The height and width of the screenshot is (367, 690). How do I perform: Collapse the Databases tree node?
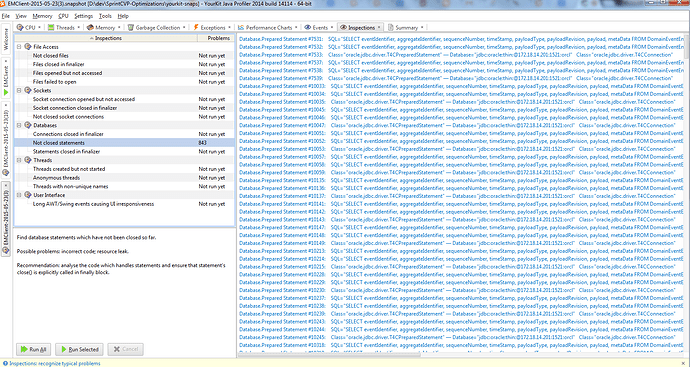pyautogui.click(x=19, y=125)
